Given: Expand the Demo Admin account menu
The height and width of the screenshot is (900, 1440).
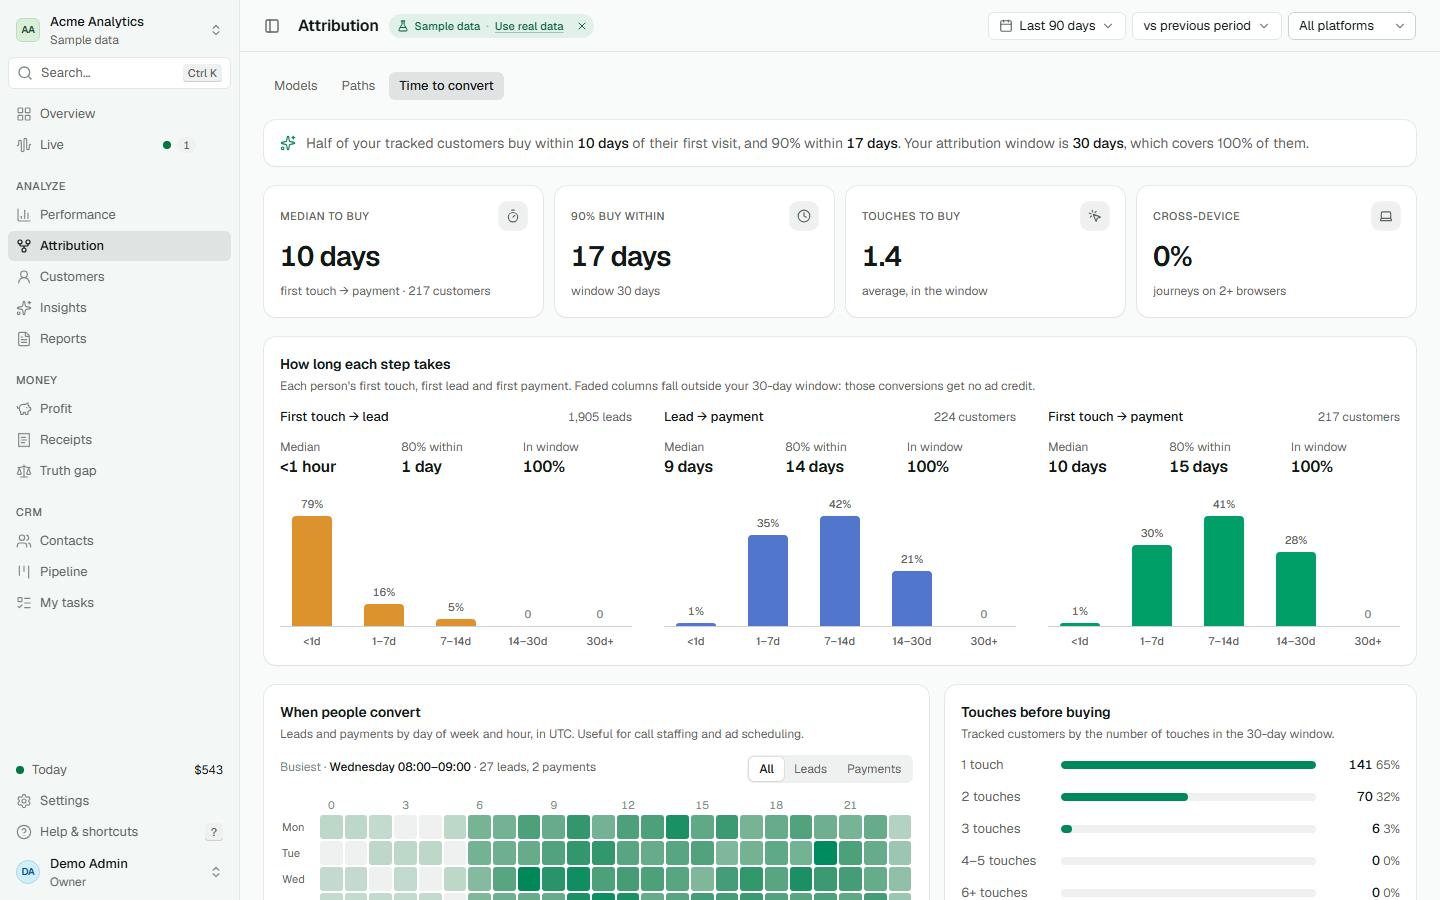Looking at the screenshot, I should [119, 872].
